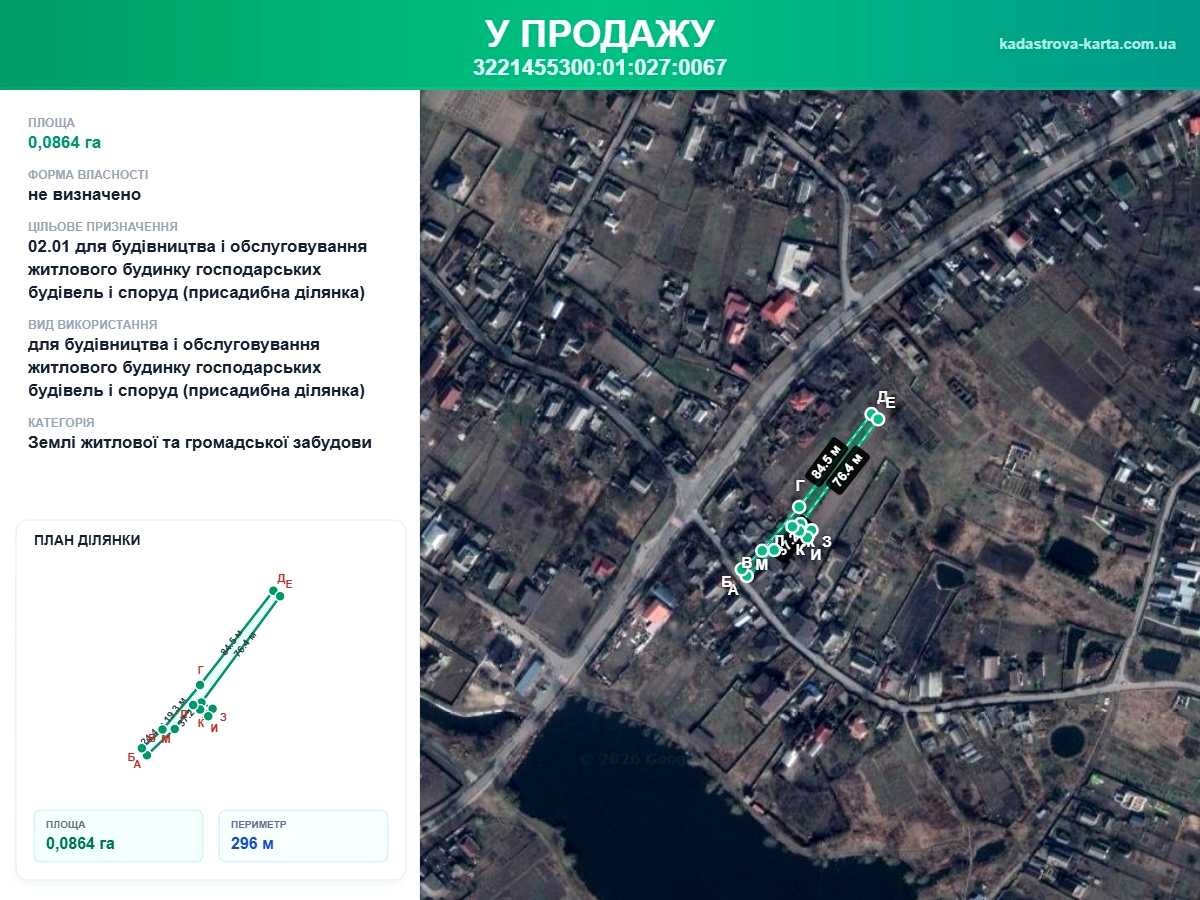Screen dimensions: 1200x900
Task: Select 0,0864 га in the plan's ПЛОЩА card
Action: (80, 843)
